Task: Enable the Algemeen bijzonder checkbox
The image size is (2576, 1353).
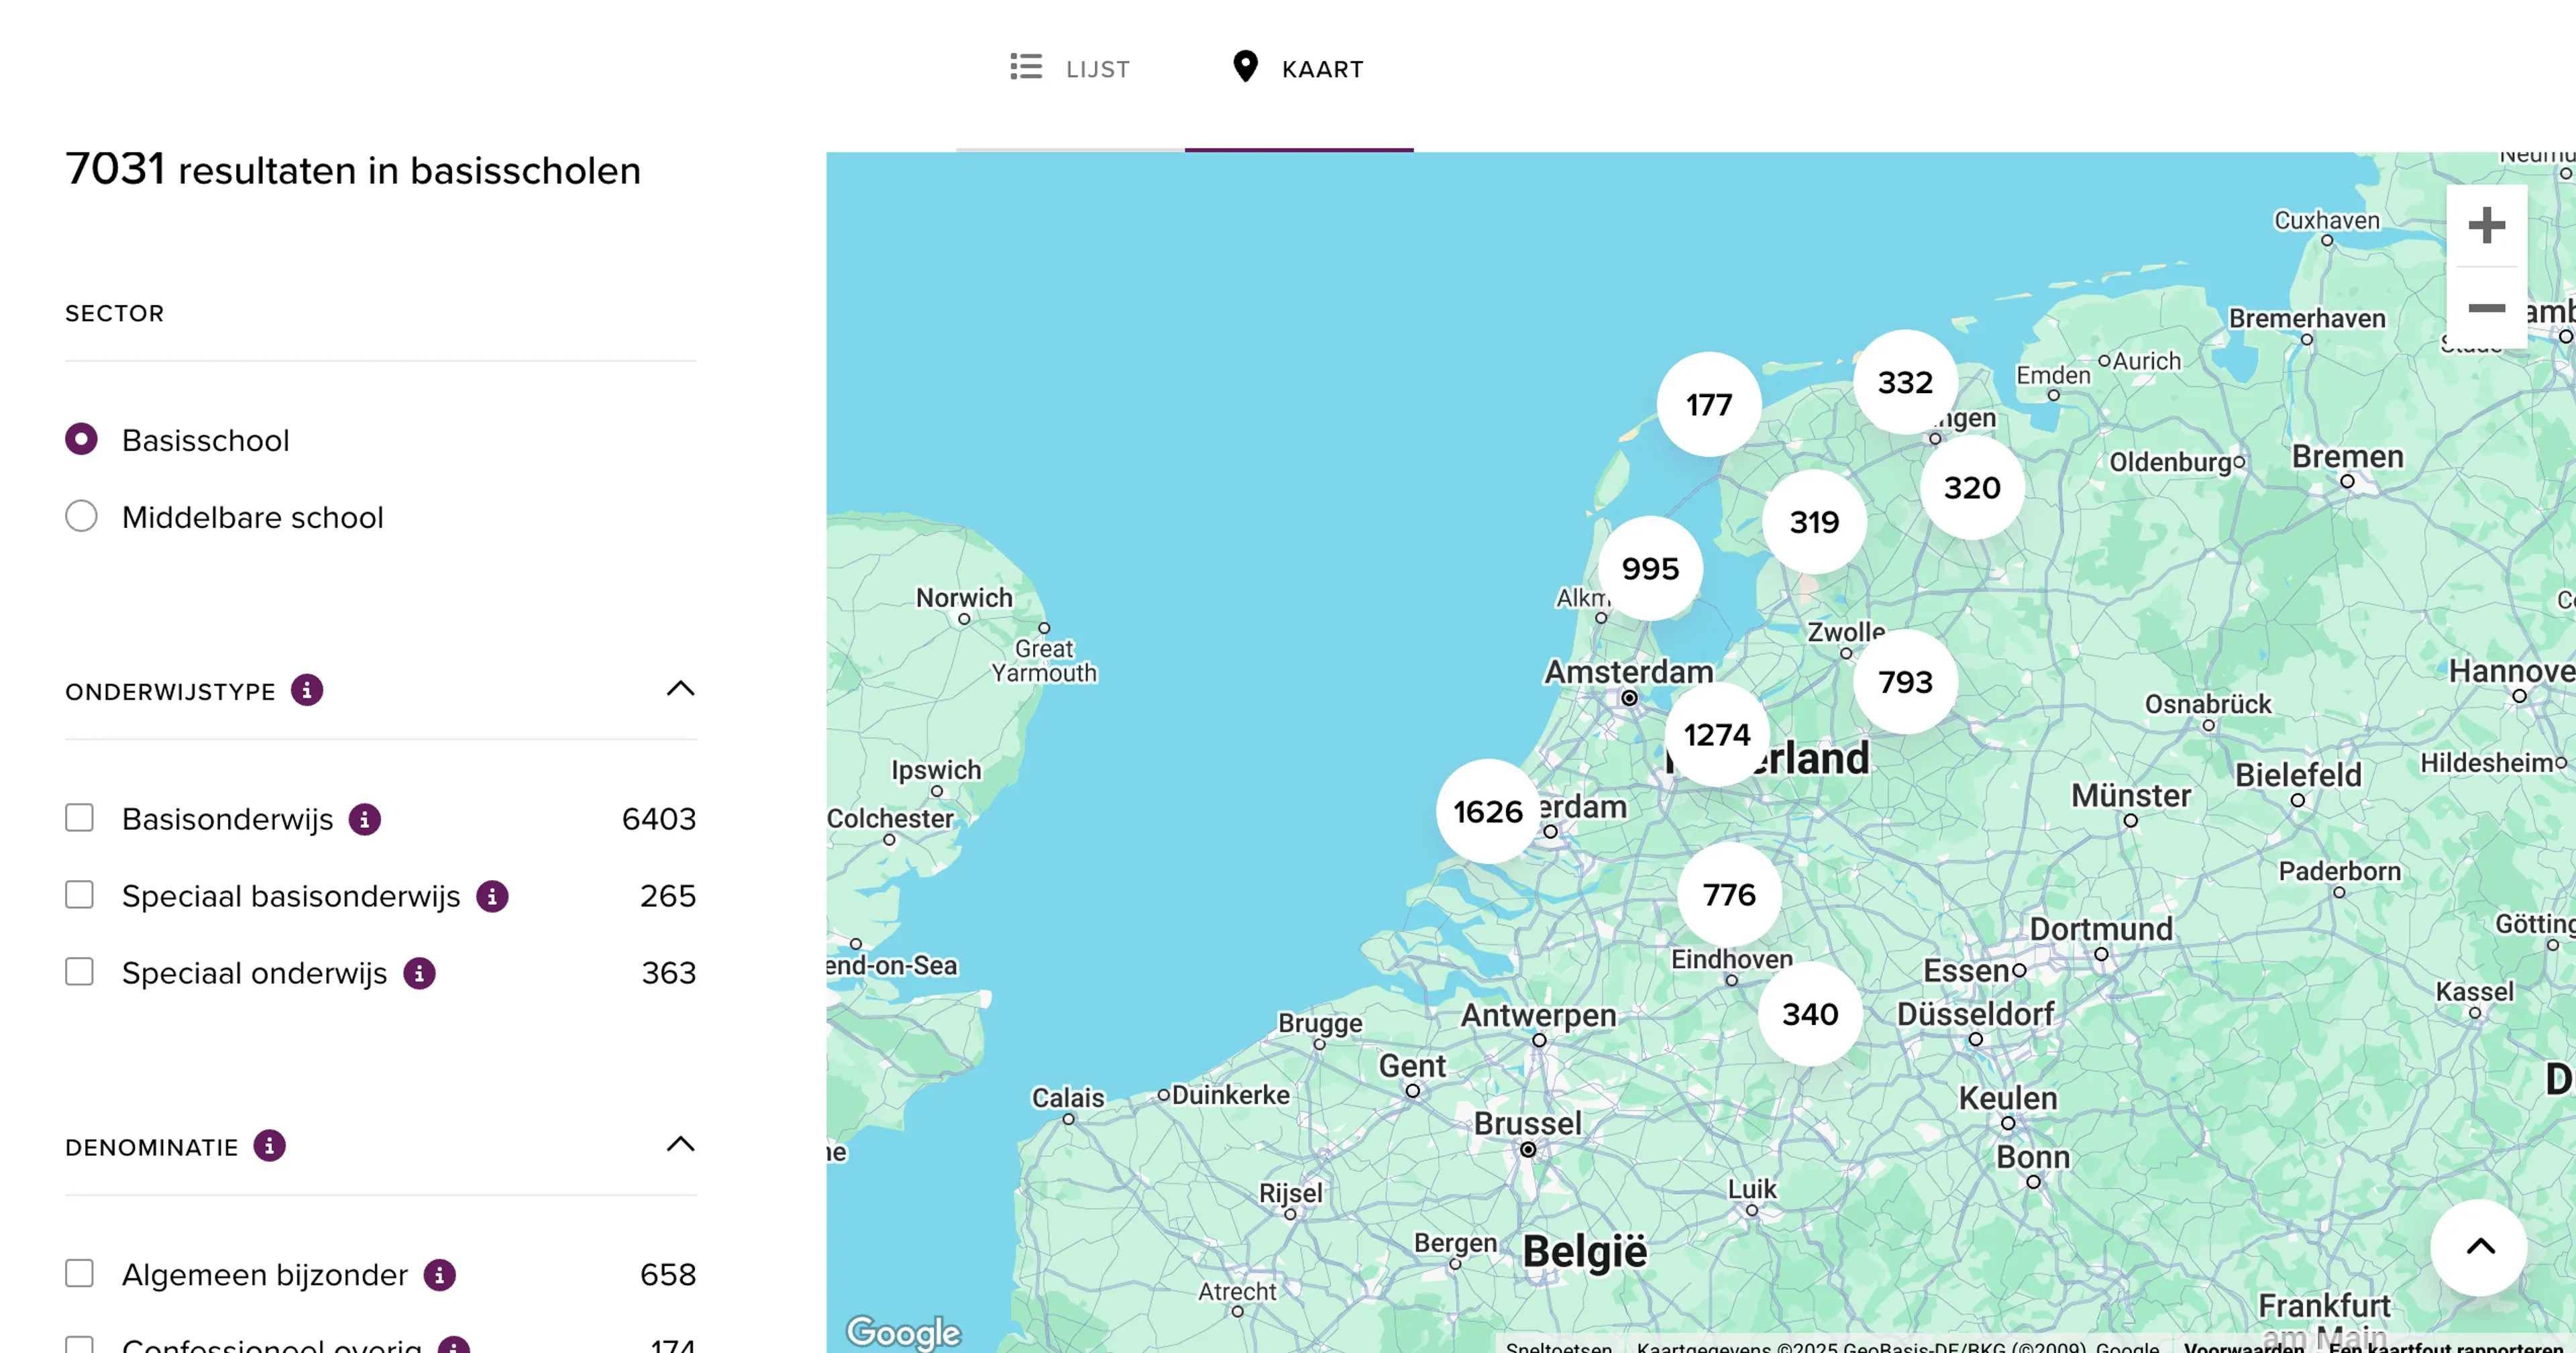Action: click(x=80, y=1274)
